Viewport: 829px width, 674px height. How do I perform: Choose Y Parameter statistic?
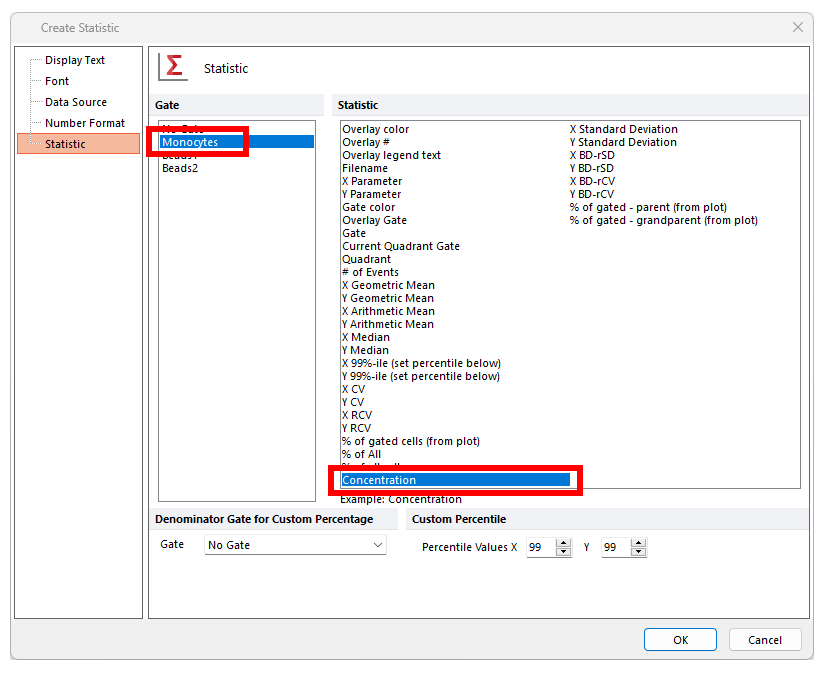tap(371, 194)
